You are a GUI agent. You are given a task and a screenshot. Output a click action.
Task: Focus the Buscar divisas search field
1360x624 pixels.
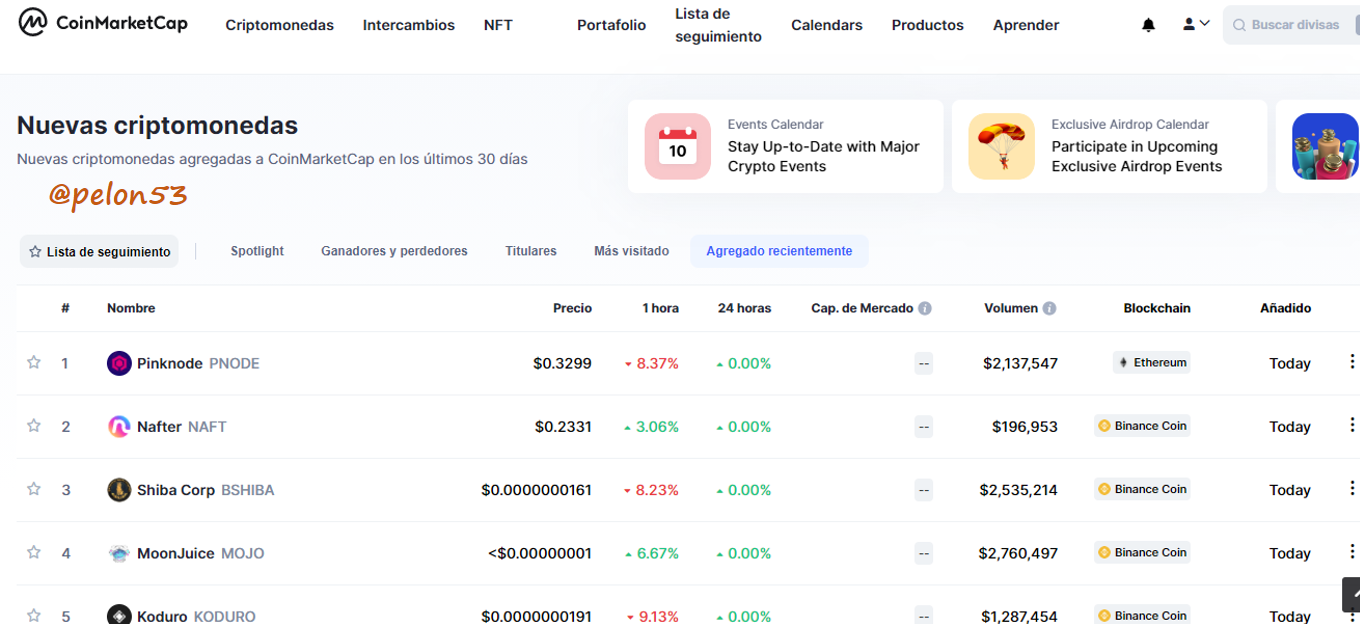1292,25
